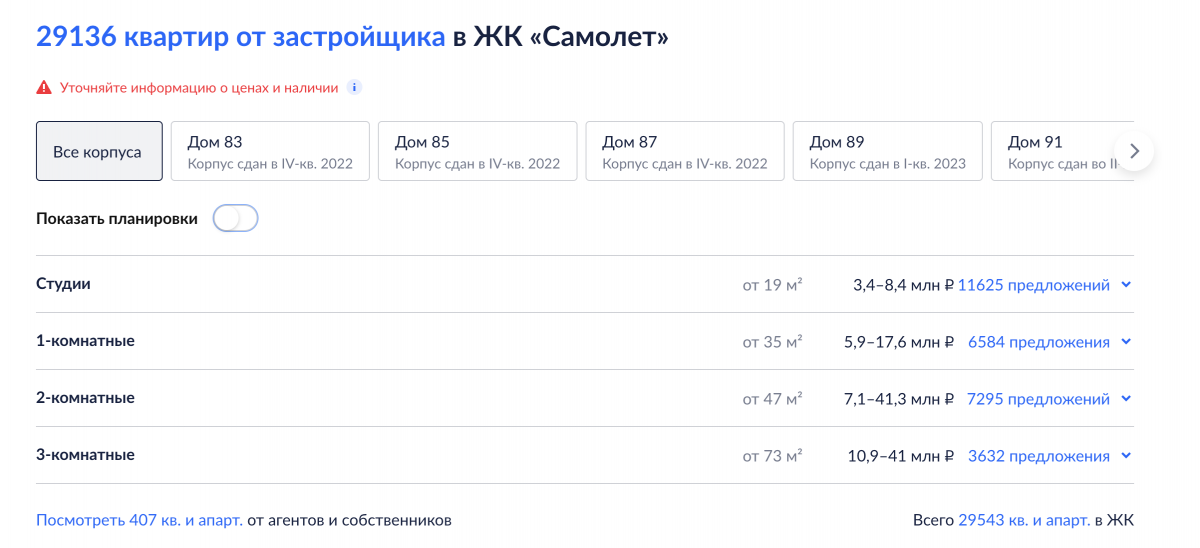Expand the 3-комнатные offers chevron
The height and width of the screenshot is (548, 1200).
[x=1126, y=456]
